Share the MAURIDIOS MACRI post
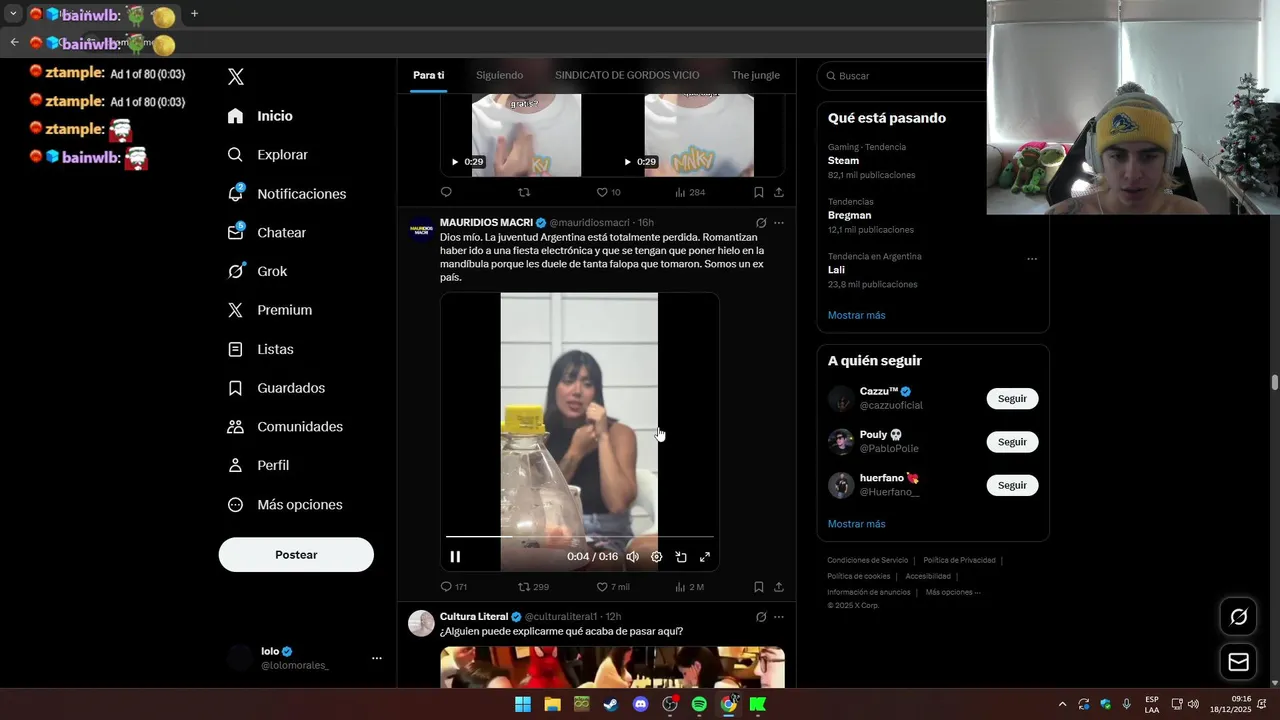Screen dimensions: 1280x720 [779, 587]
